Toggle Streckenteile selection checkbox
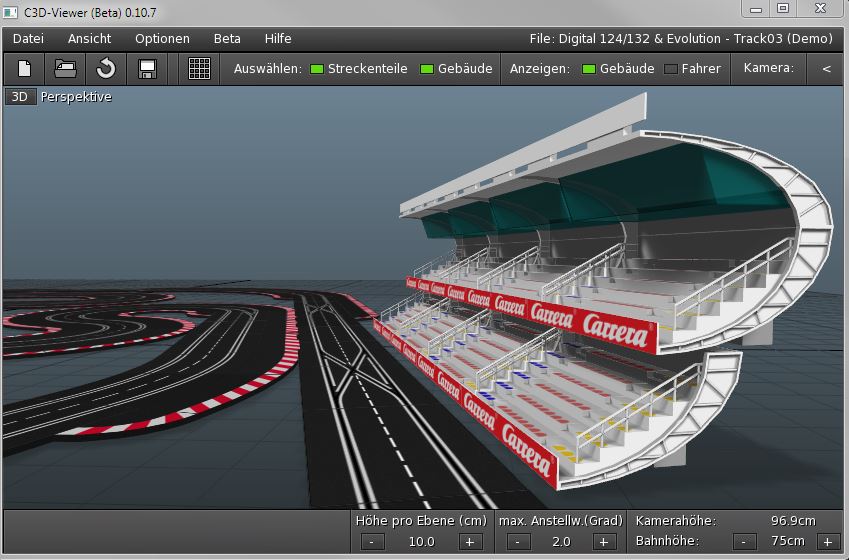849x560 pixels. tap(317, 69)
